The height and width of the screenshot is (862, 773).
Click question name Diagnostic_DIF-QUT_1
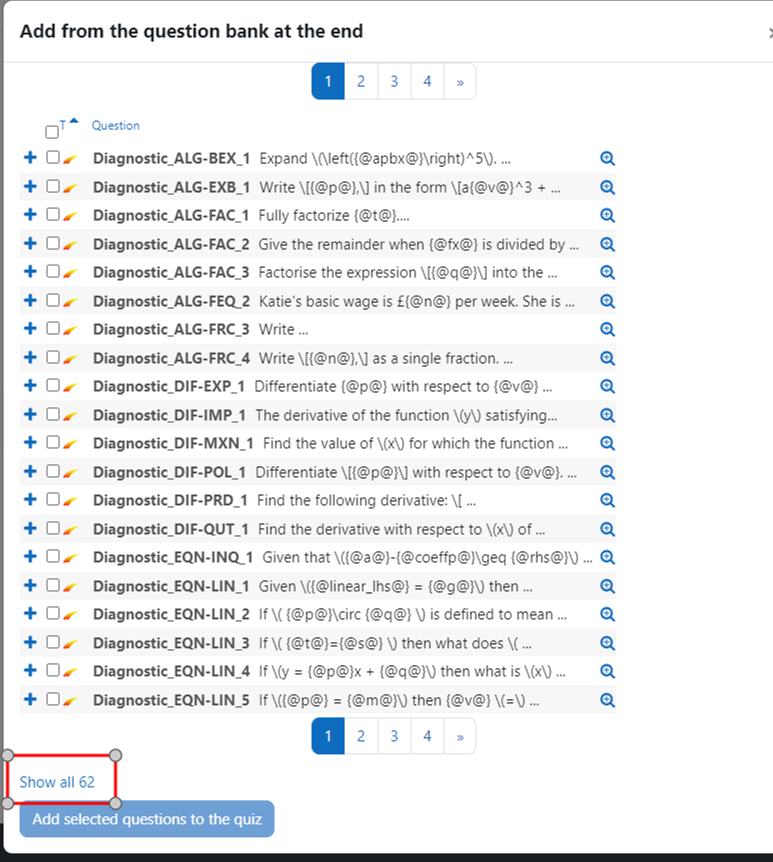pyautogui.click(x=170, y=529)
